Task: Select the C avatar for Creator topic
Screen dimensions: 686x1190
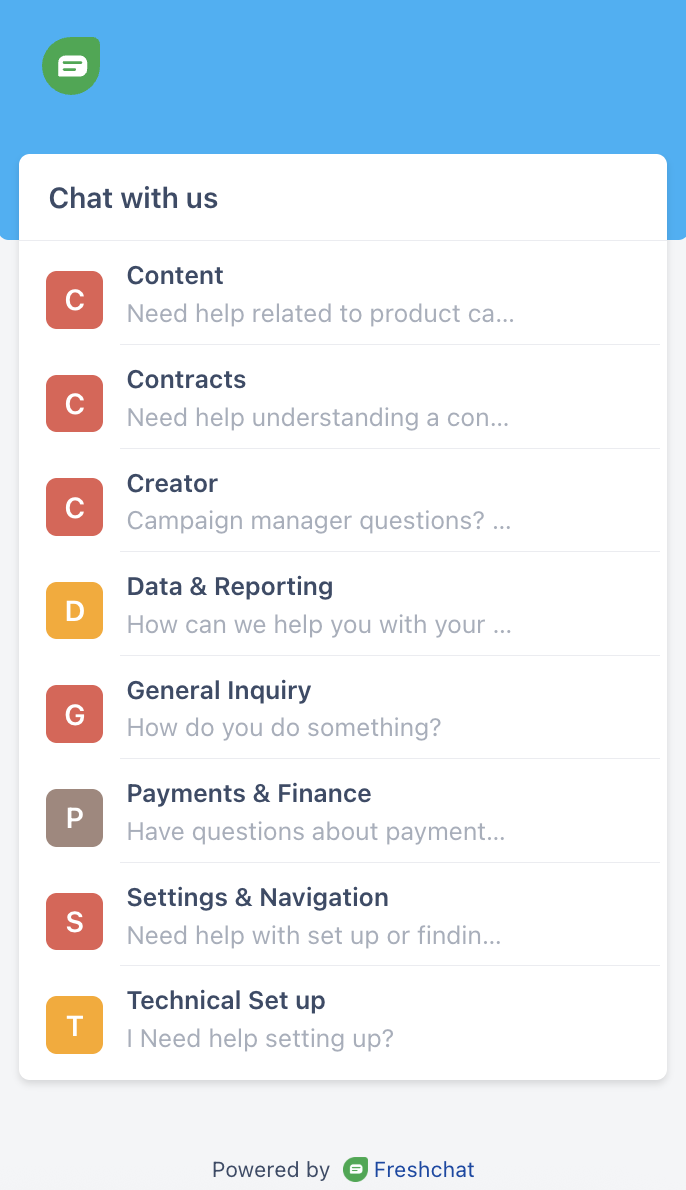Action: (75, 507)
